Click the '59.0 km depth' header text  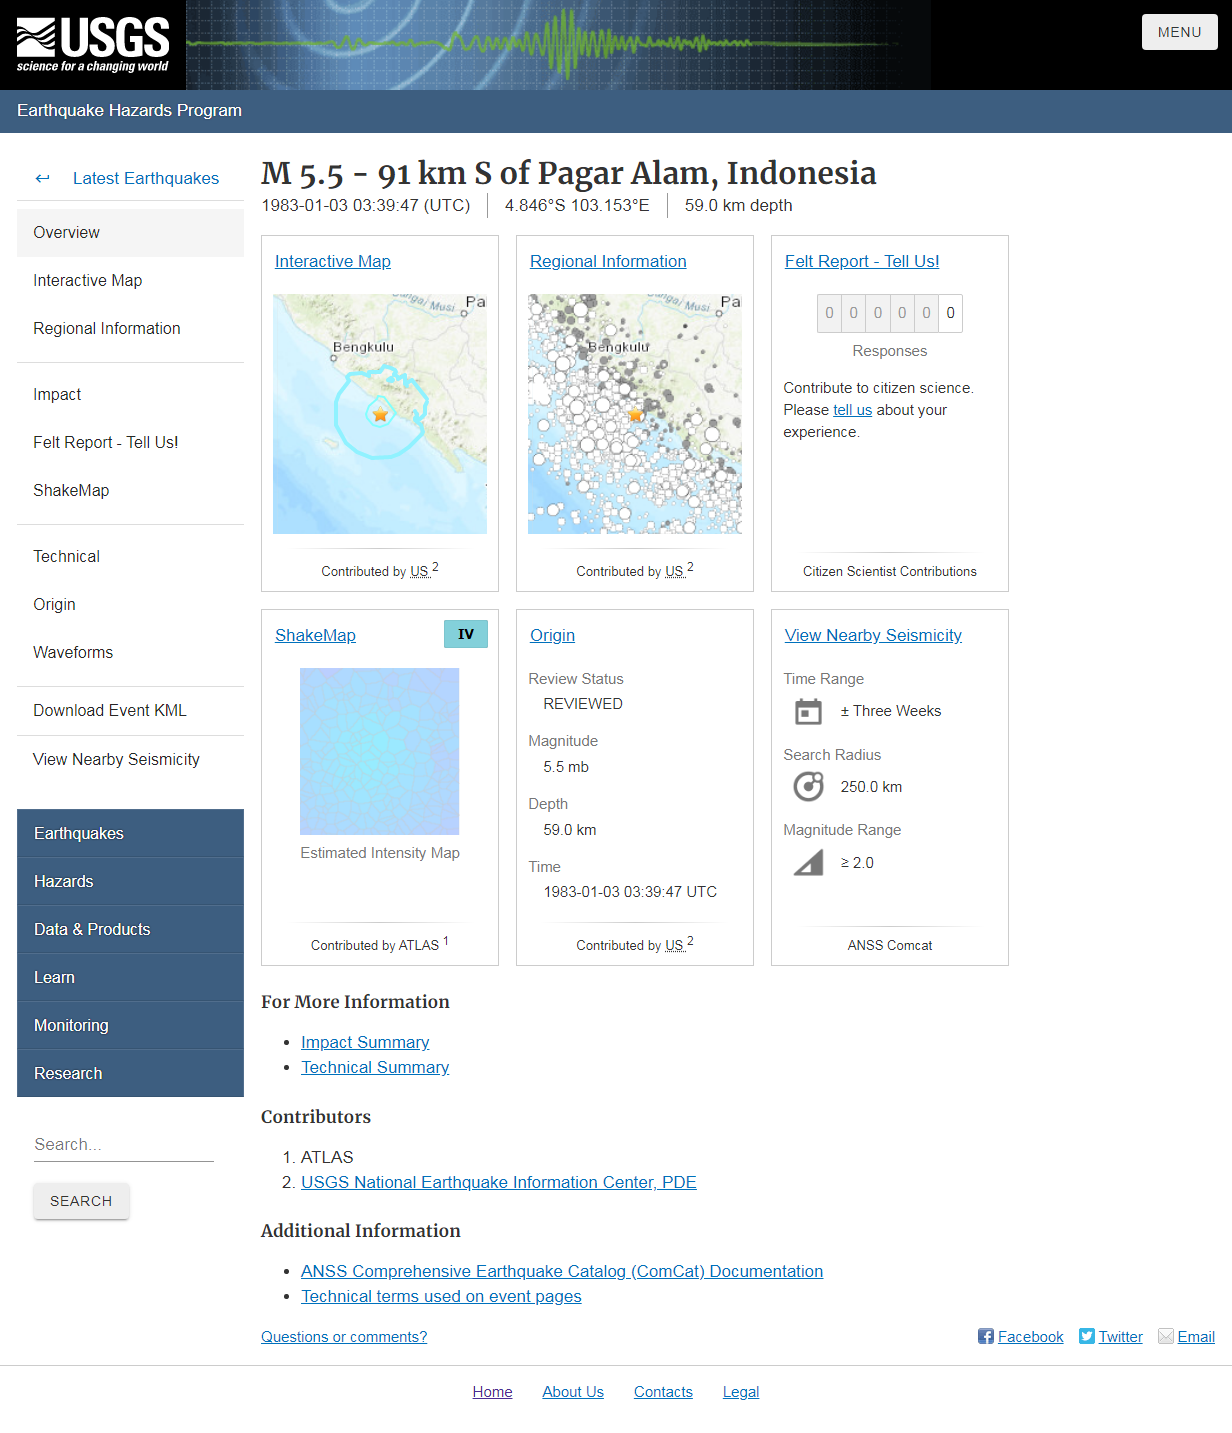tap(738, 206)
